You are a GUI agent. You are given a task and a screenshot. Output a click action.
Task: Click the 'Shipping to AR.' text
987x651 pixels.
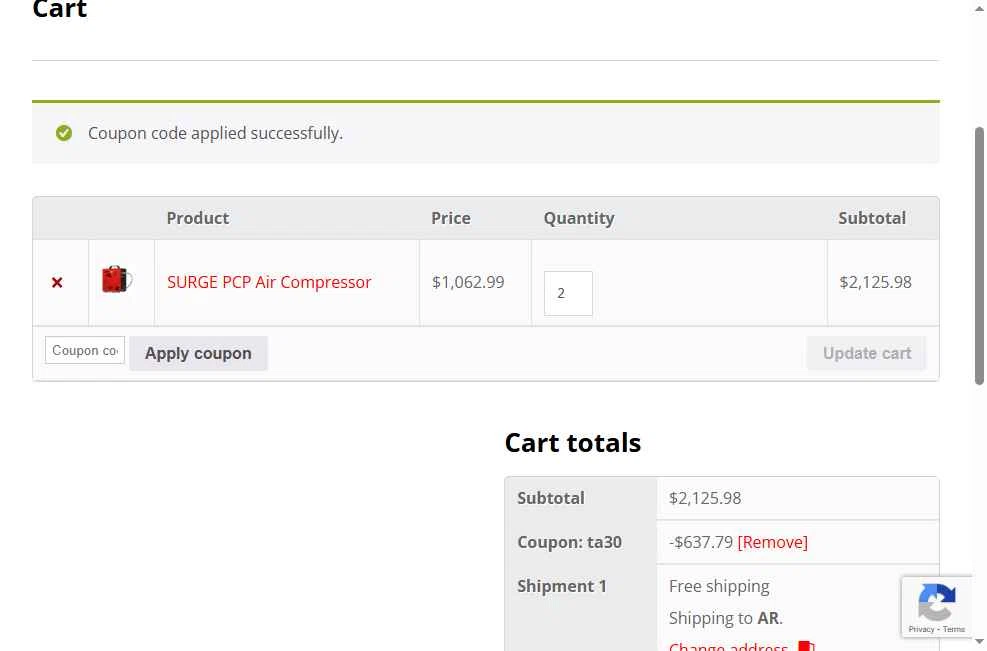tap(726, 618)
